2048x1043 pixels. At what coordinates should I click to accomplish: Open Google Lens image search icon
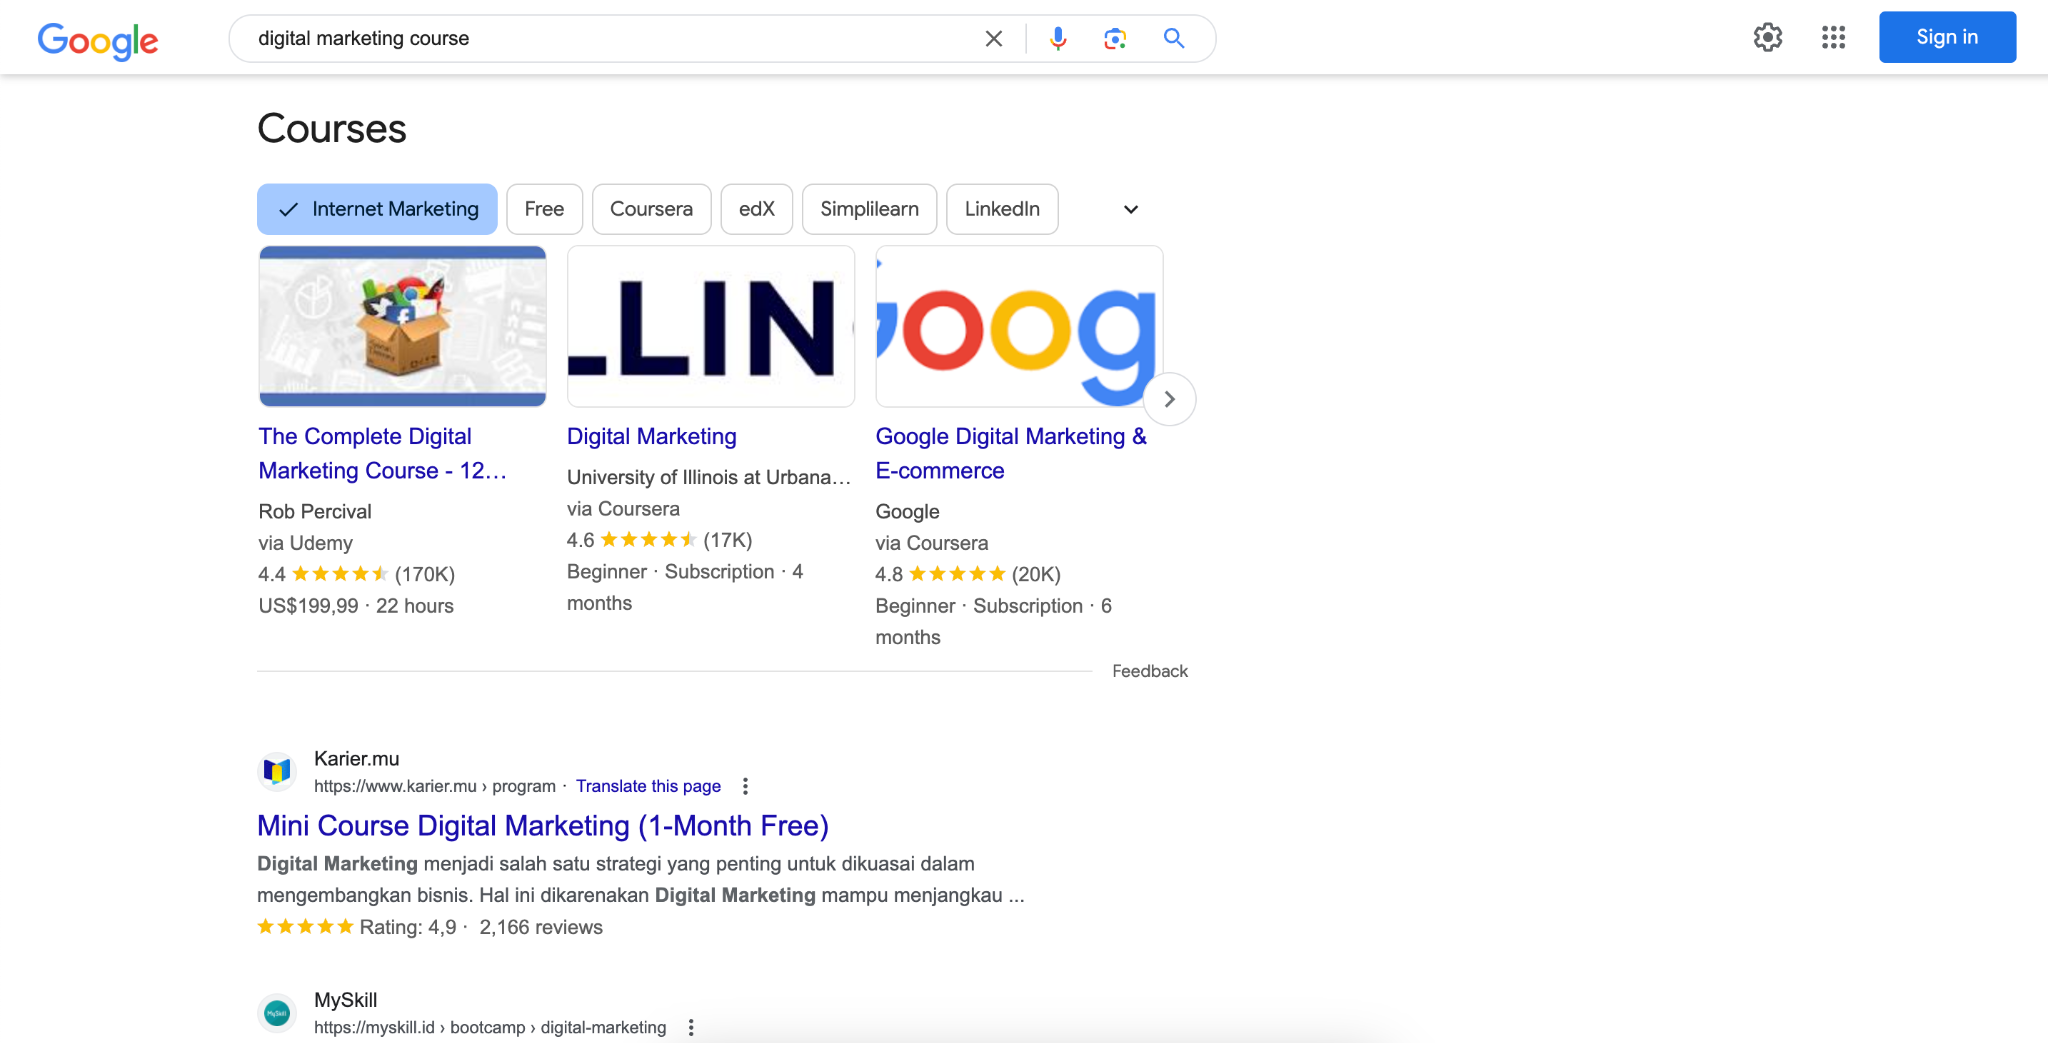point(1115,39)
